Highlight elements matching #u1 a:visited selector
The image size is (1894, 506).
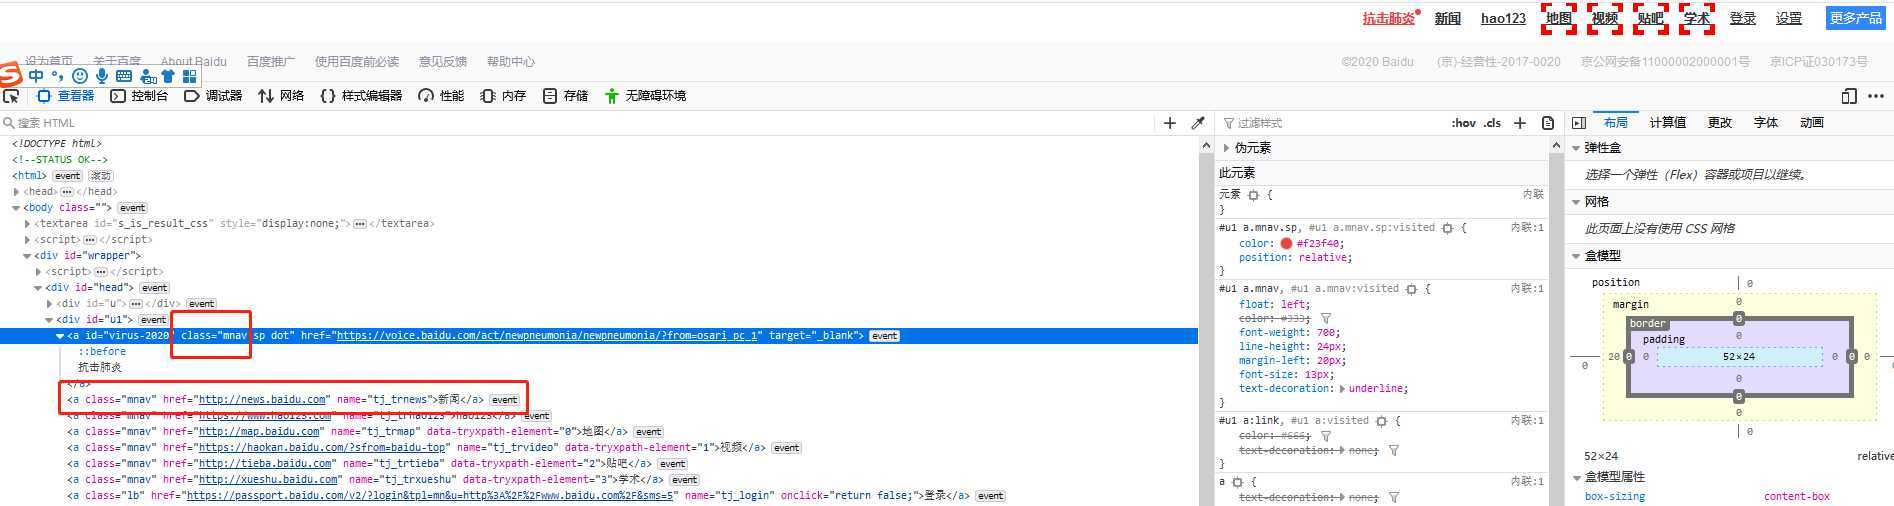point(1381,421)
